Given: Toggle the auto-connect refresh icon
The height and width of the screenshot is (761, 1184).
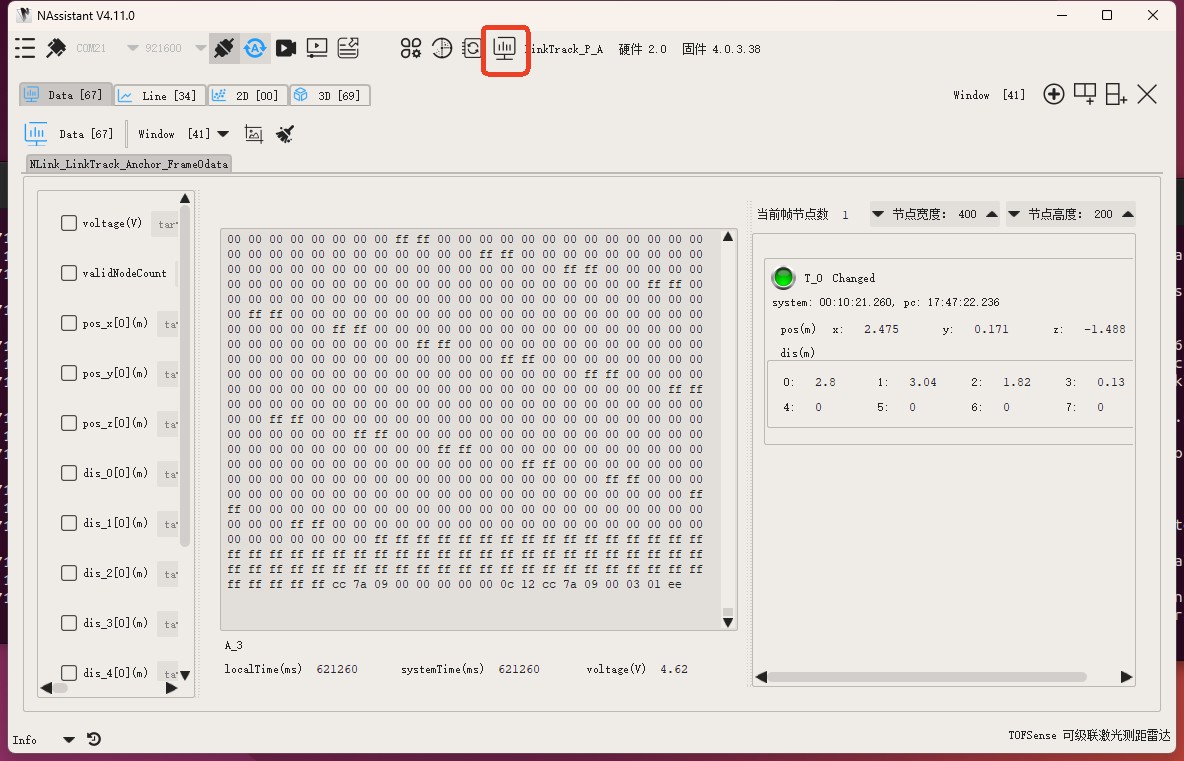Looking at the screenshot, I should 255,48.
